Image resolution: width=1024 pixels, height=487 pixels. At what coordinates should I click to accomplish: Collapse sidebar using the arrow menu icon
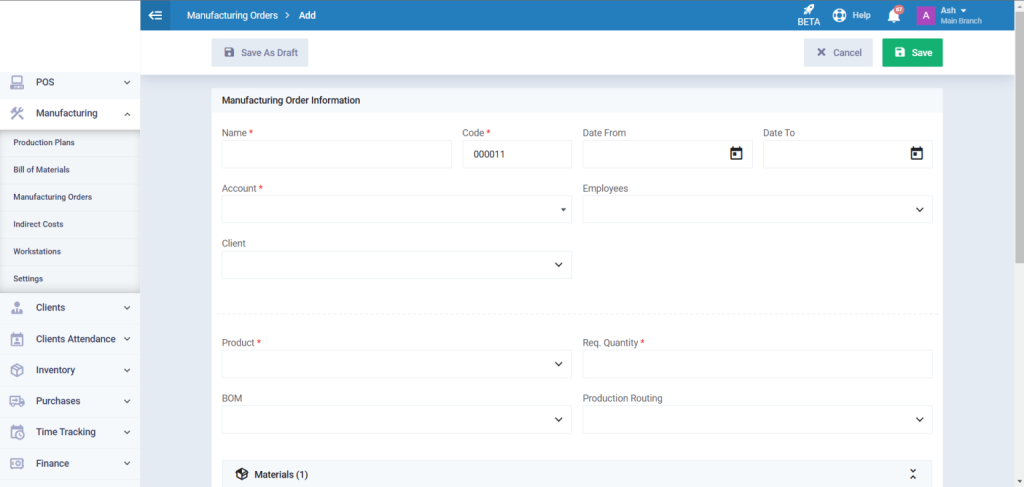point(155,15)
